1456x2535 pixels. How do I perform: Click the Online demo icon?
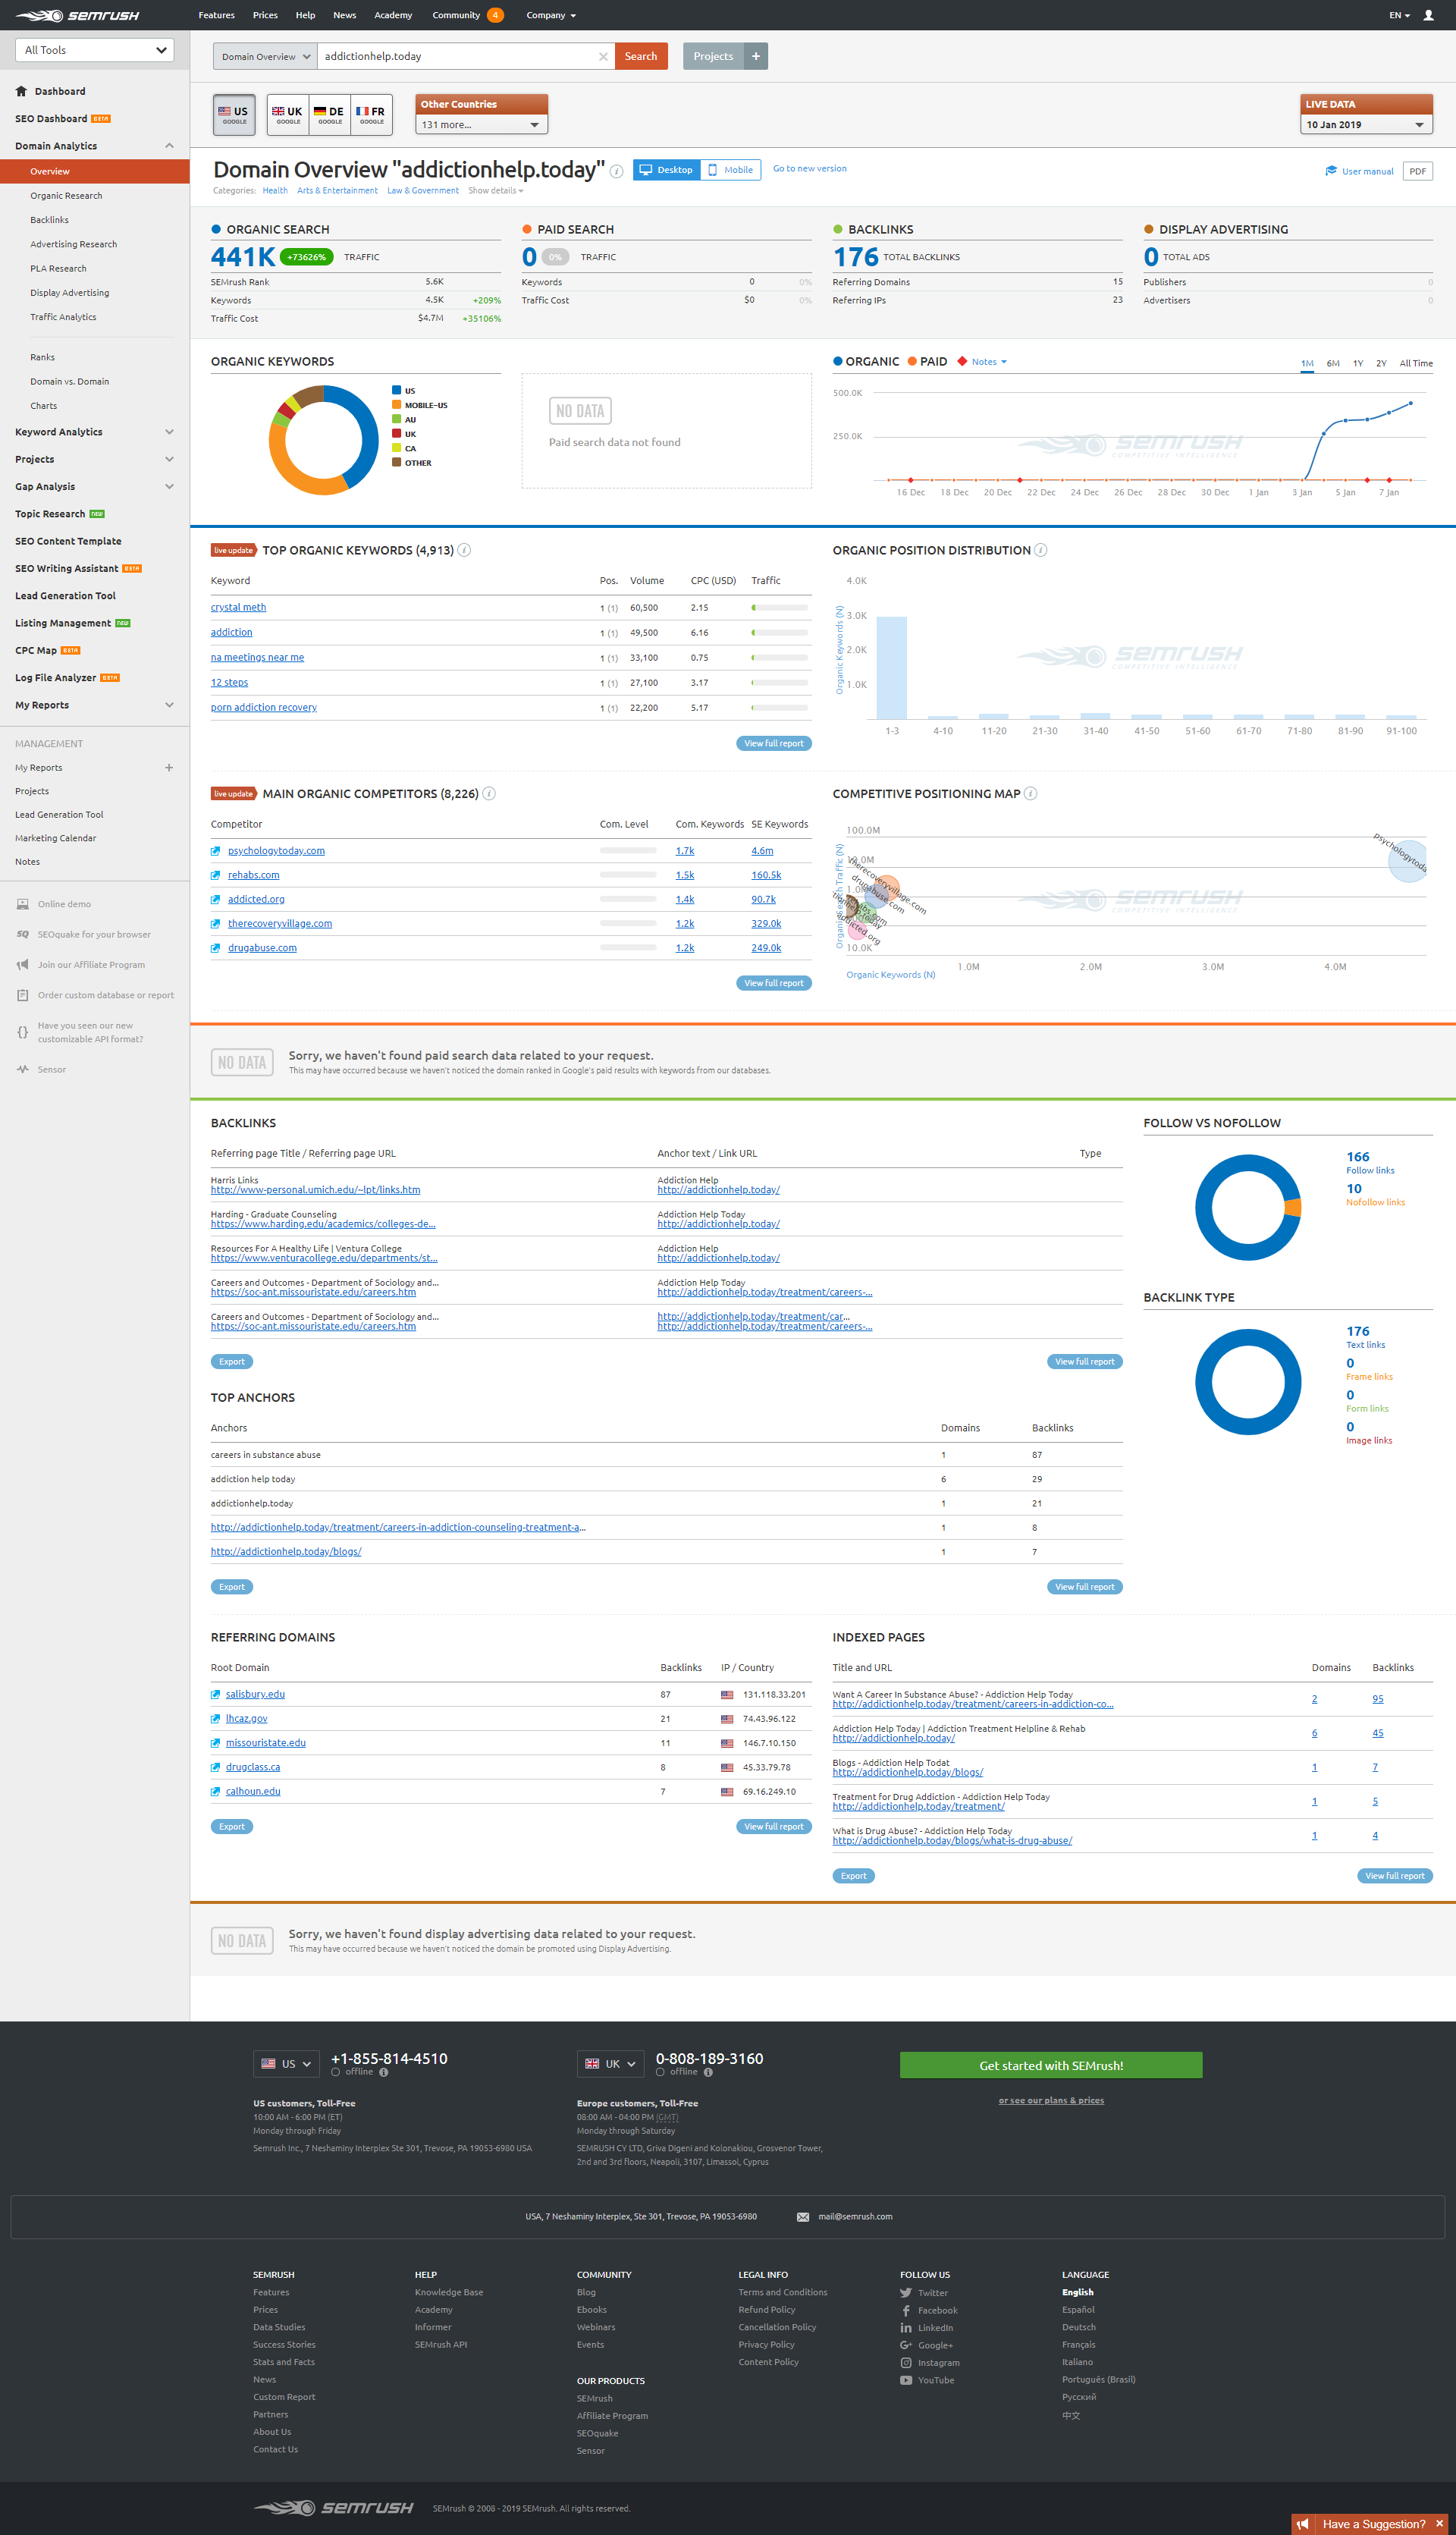pos(22,904)
